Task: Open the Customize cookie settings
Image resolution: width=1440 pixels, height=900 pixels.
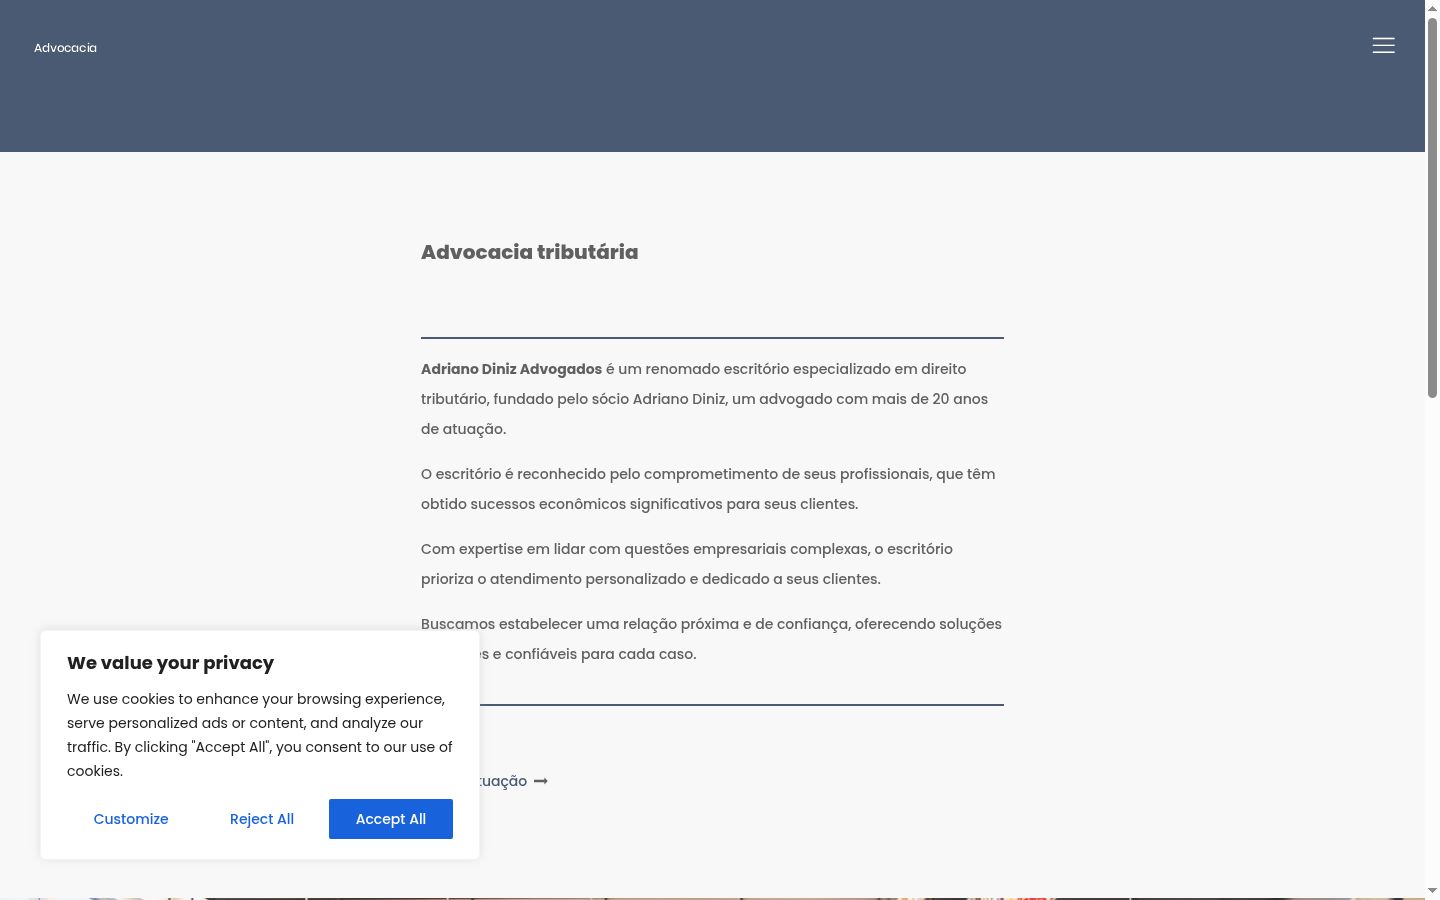Action: tap(131, 819)
